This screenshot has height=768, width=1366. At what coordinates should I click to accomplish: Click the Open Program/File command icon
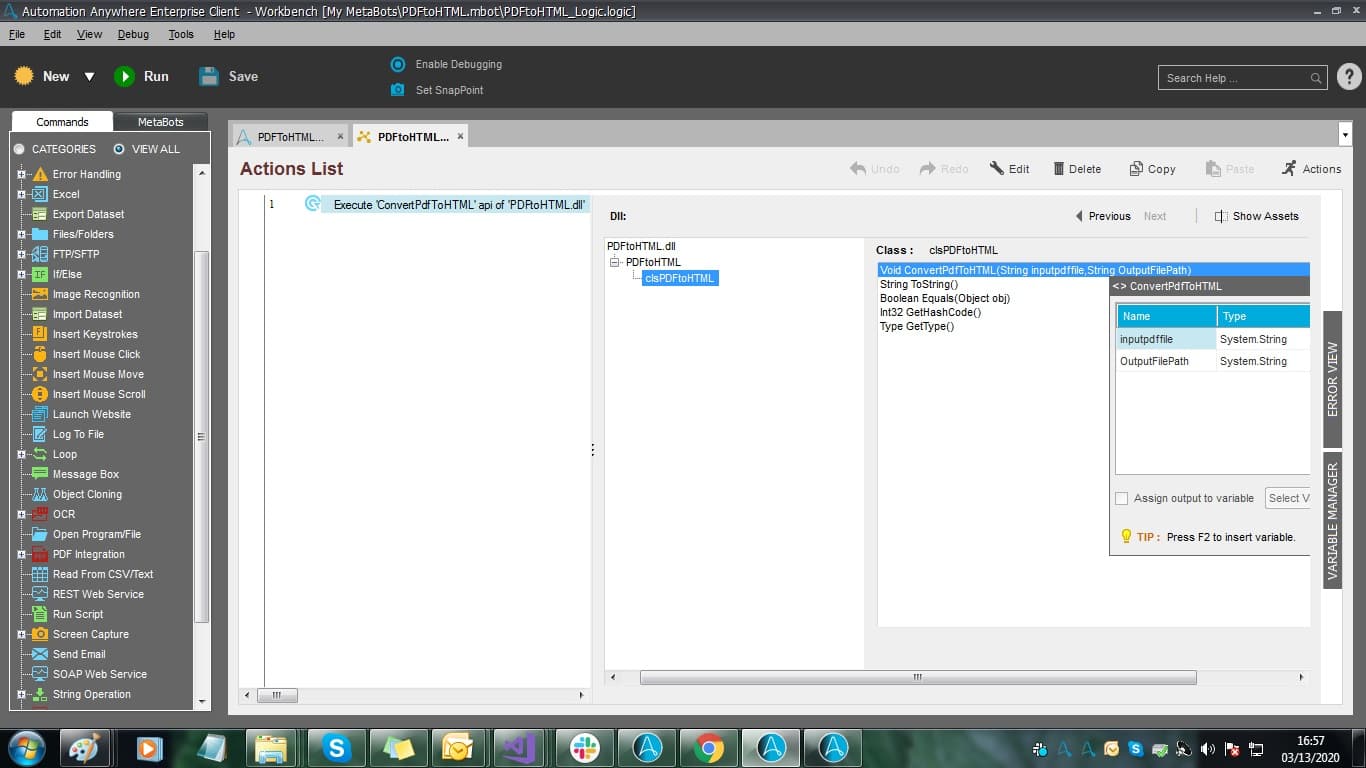40,534
